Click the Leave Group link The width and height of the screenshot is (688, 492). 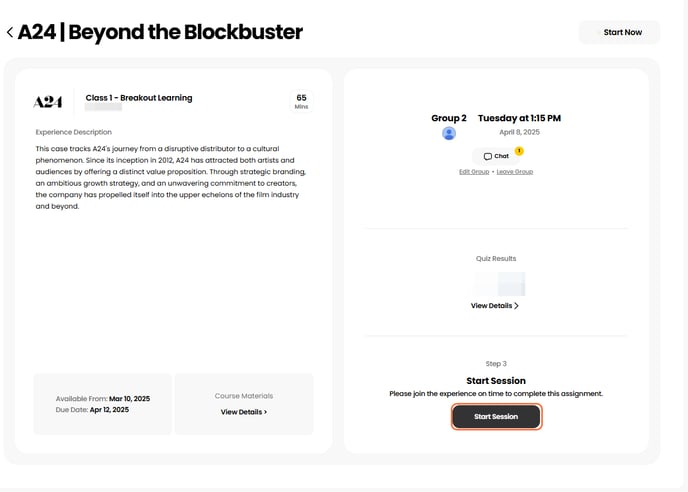pos(515,172)
